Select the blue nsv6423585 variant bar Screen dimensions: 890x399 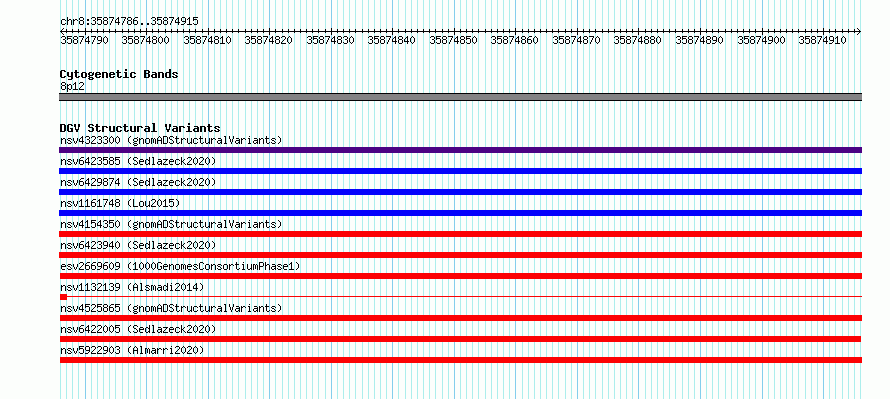[x=460, y=171]
